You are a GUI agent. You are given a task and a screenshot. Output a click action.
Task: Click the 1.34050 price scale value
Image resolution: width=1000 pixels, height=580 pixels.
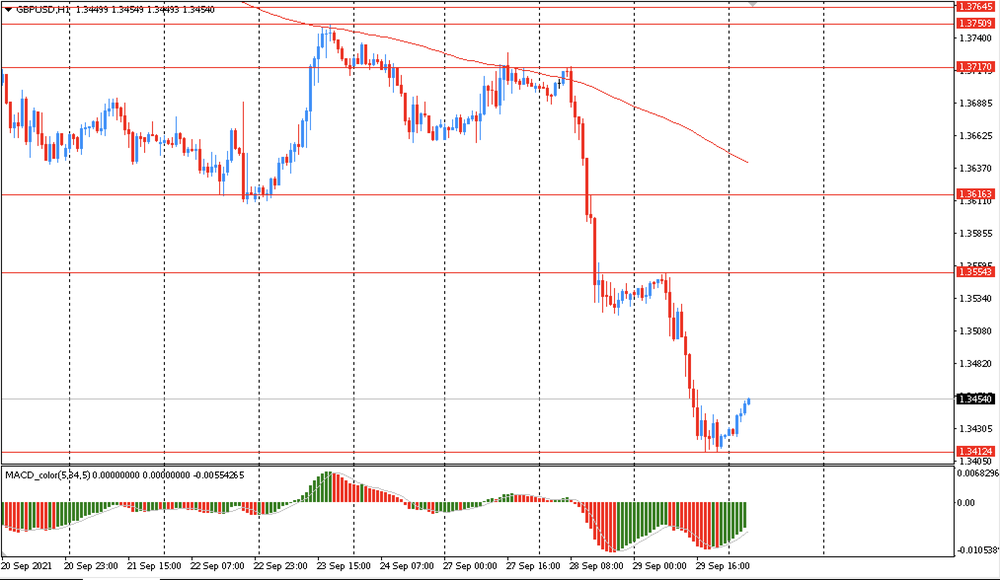pyautogui.click(x=976, y=461)
